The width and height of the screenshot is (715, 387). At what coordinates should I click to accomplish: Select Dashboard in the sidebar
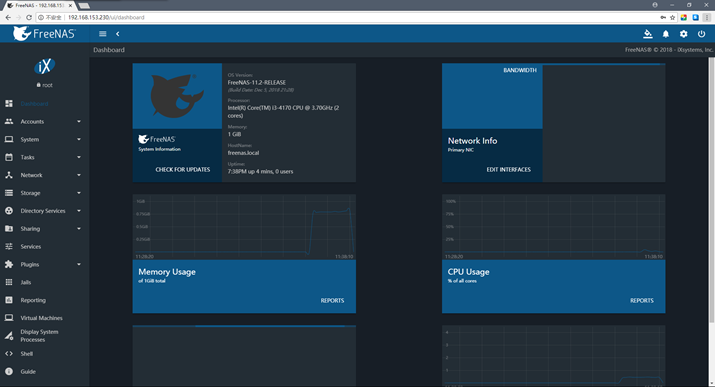[x=34, y=104]
